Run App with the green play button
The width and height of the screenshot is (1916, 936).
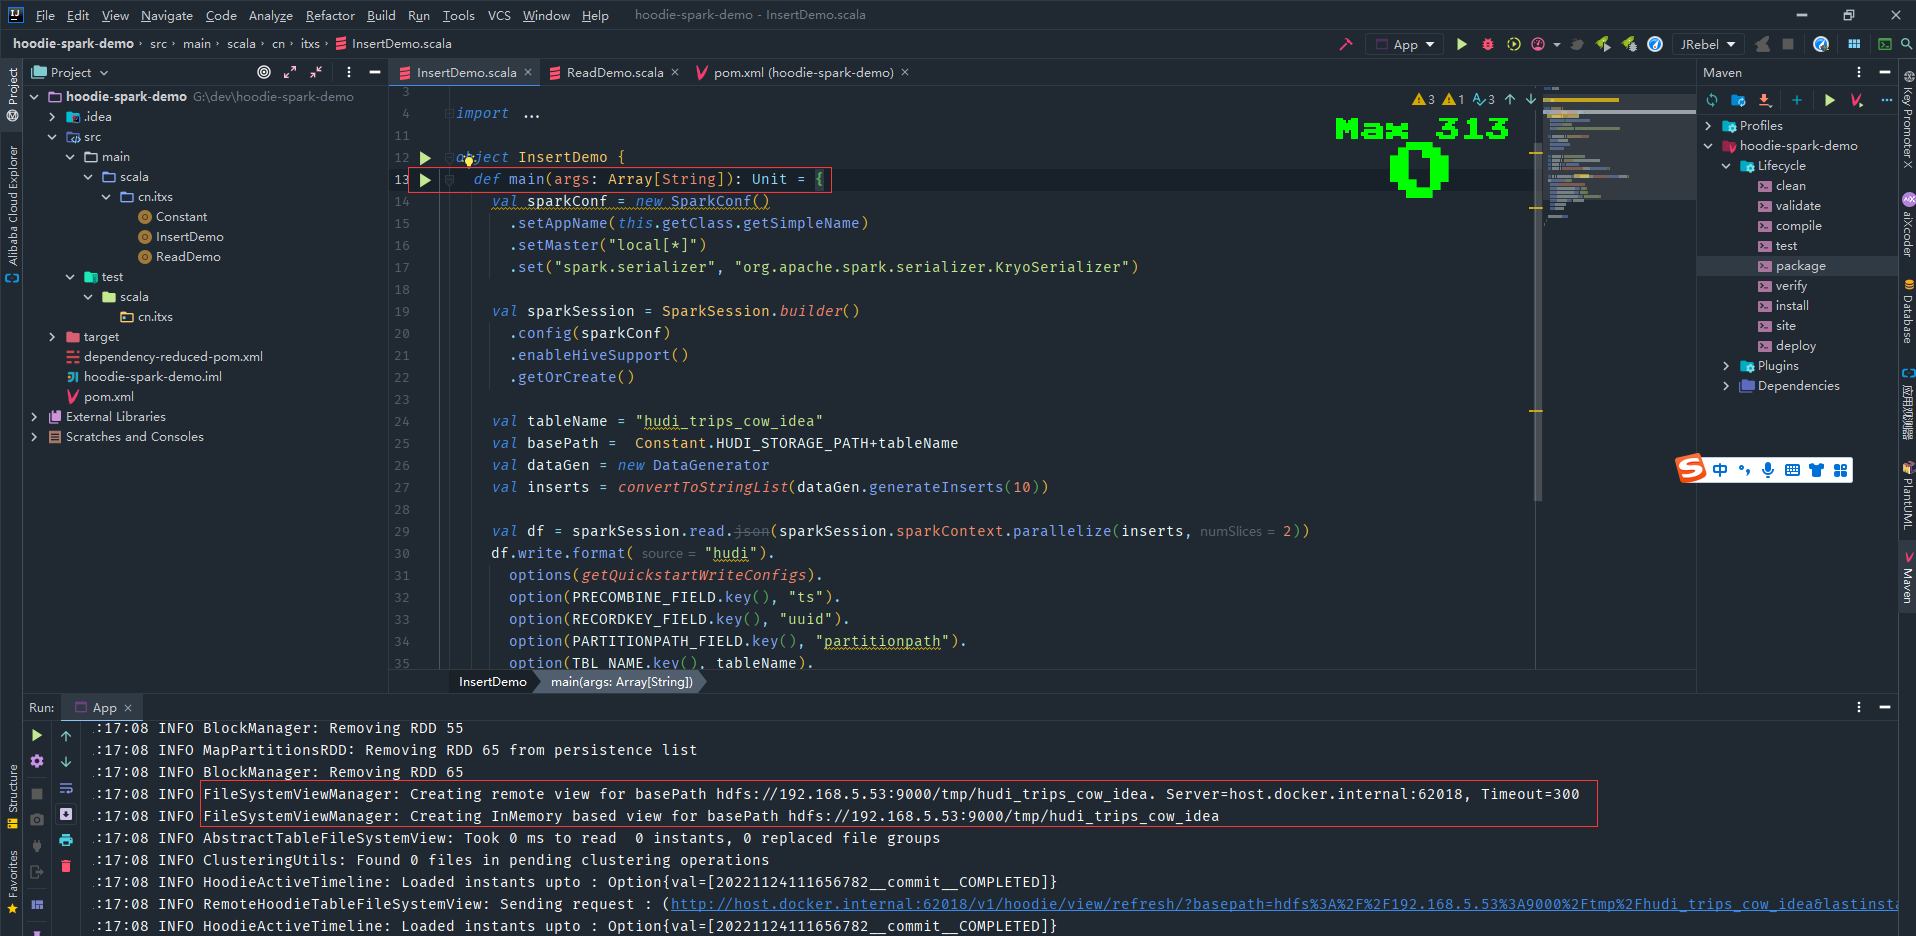pyautogui.click(x=1462, y=44)
